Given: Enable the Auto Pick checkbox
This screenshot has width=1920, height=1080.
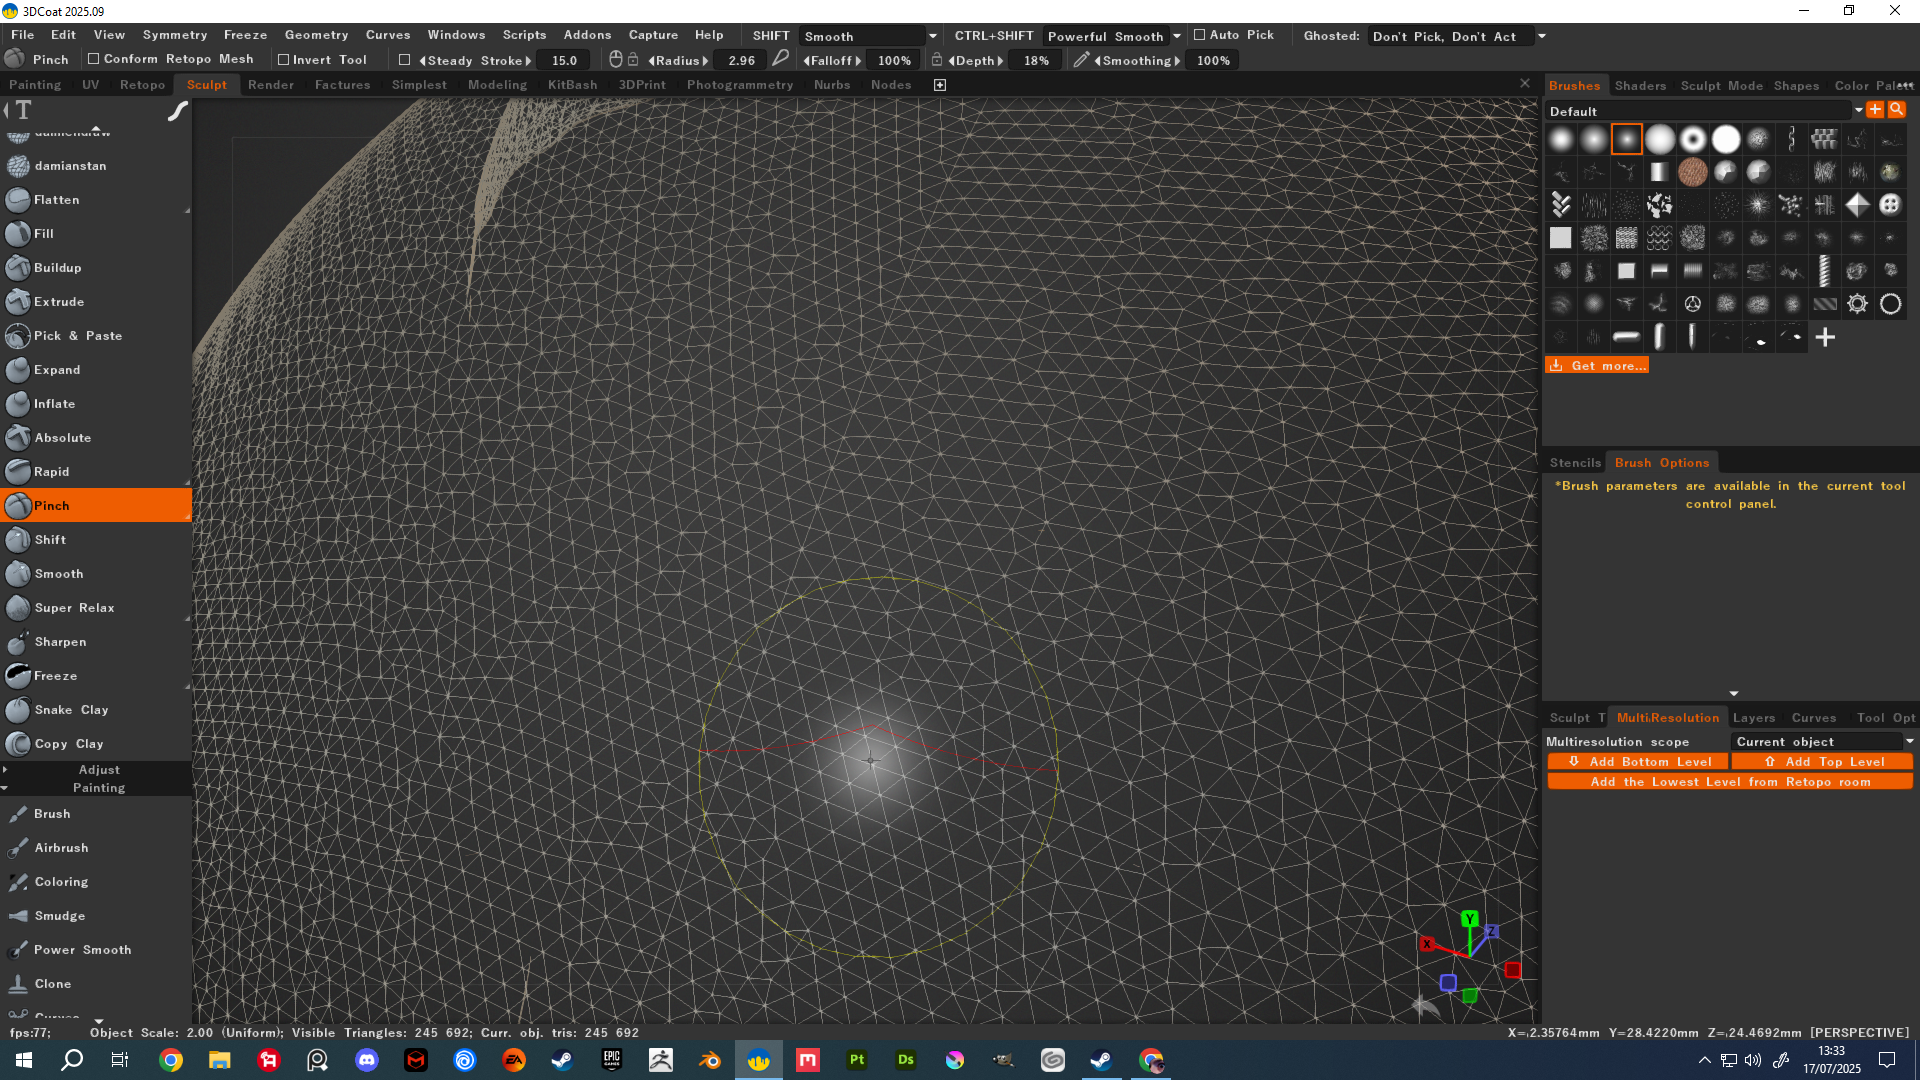Looking at the screenshot, I should click(x=1200, y=35).
